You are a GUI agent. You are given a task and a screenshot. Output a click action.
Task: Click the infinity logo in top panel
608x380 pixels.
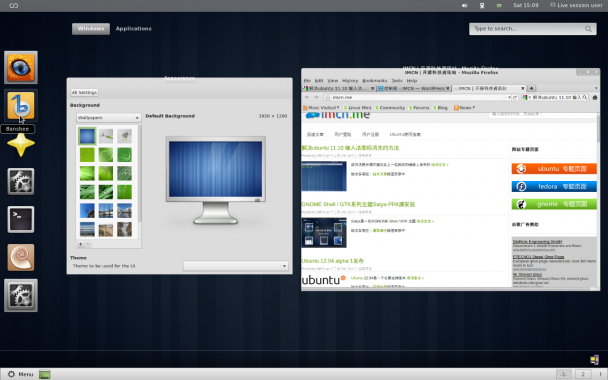point(14,5)
